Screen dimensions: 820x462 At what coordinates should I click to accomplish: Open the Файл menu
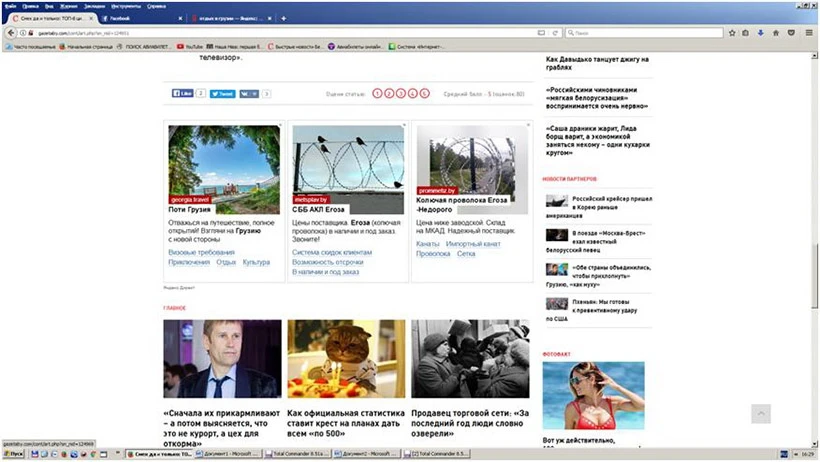click(10, 6)
